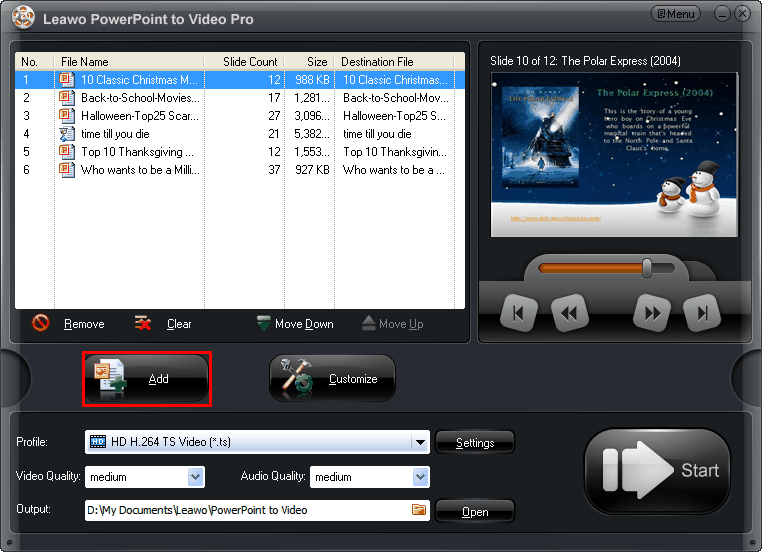Click file icon of time till you die
Screen dimensions: 762x552
pyautogui.click(x=67, y=134)
